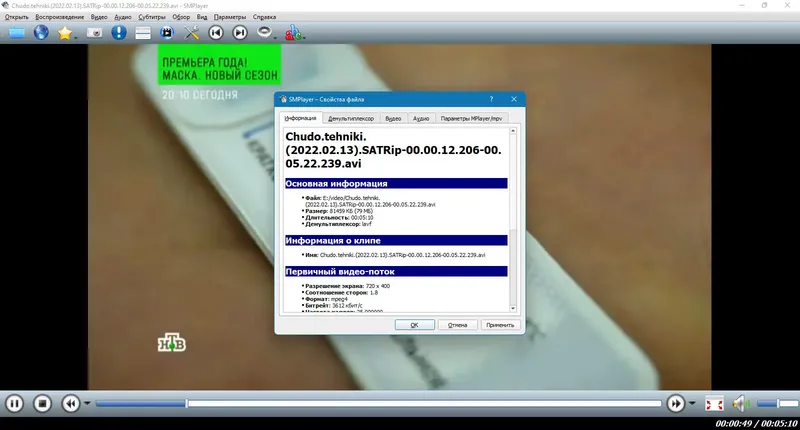Expand the rewind options dropdown arrow
This screenshot has height=430, width=800.
[87, 403]
